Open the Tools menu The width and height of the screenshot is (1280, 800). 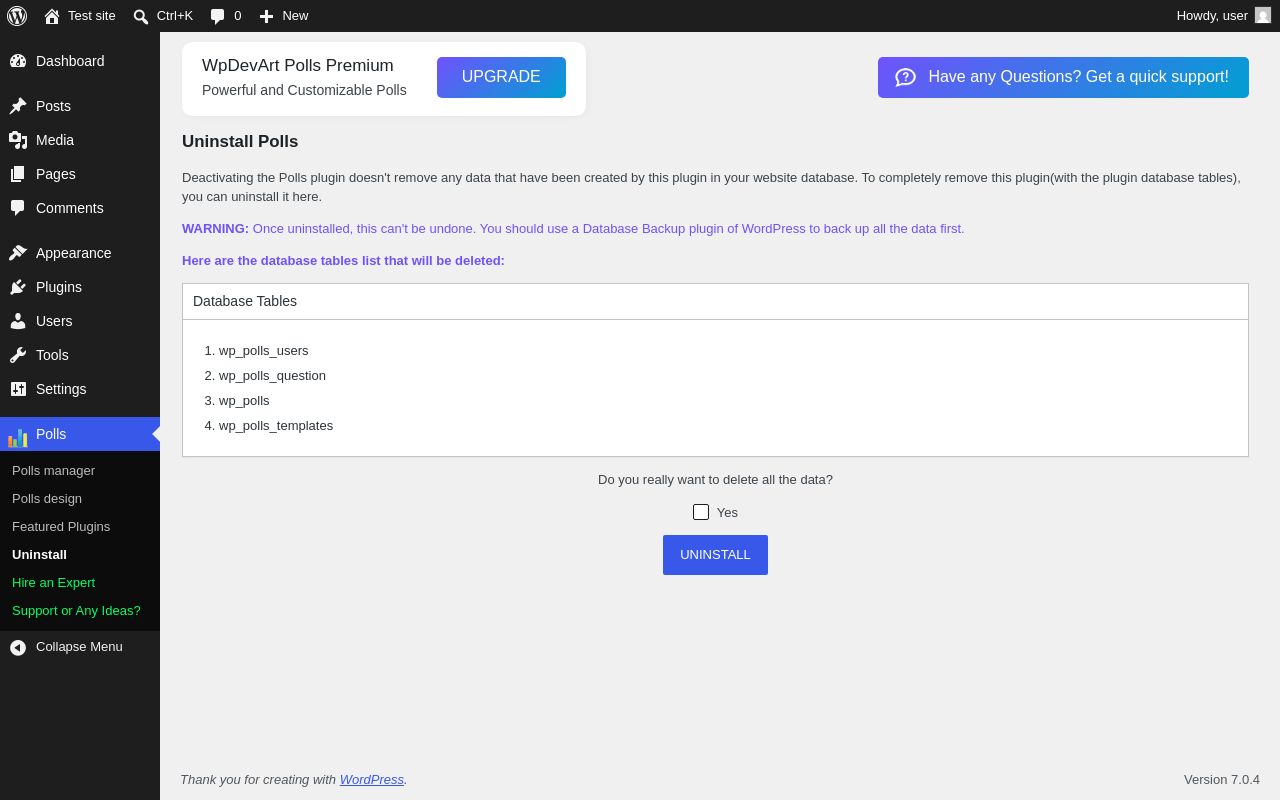pyautogui.click(x=80, y=355)
